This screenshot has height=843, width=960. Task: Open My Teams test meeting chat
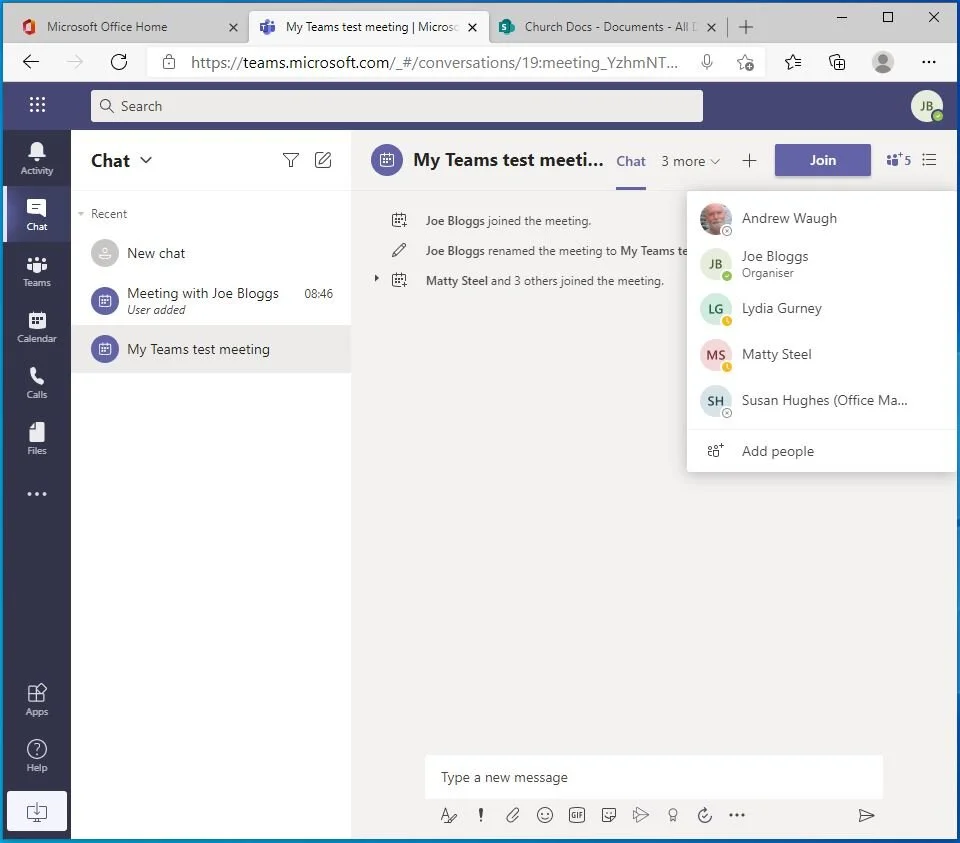(211, 349)
